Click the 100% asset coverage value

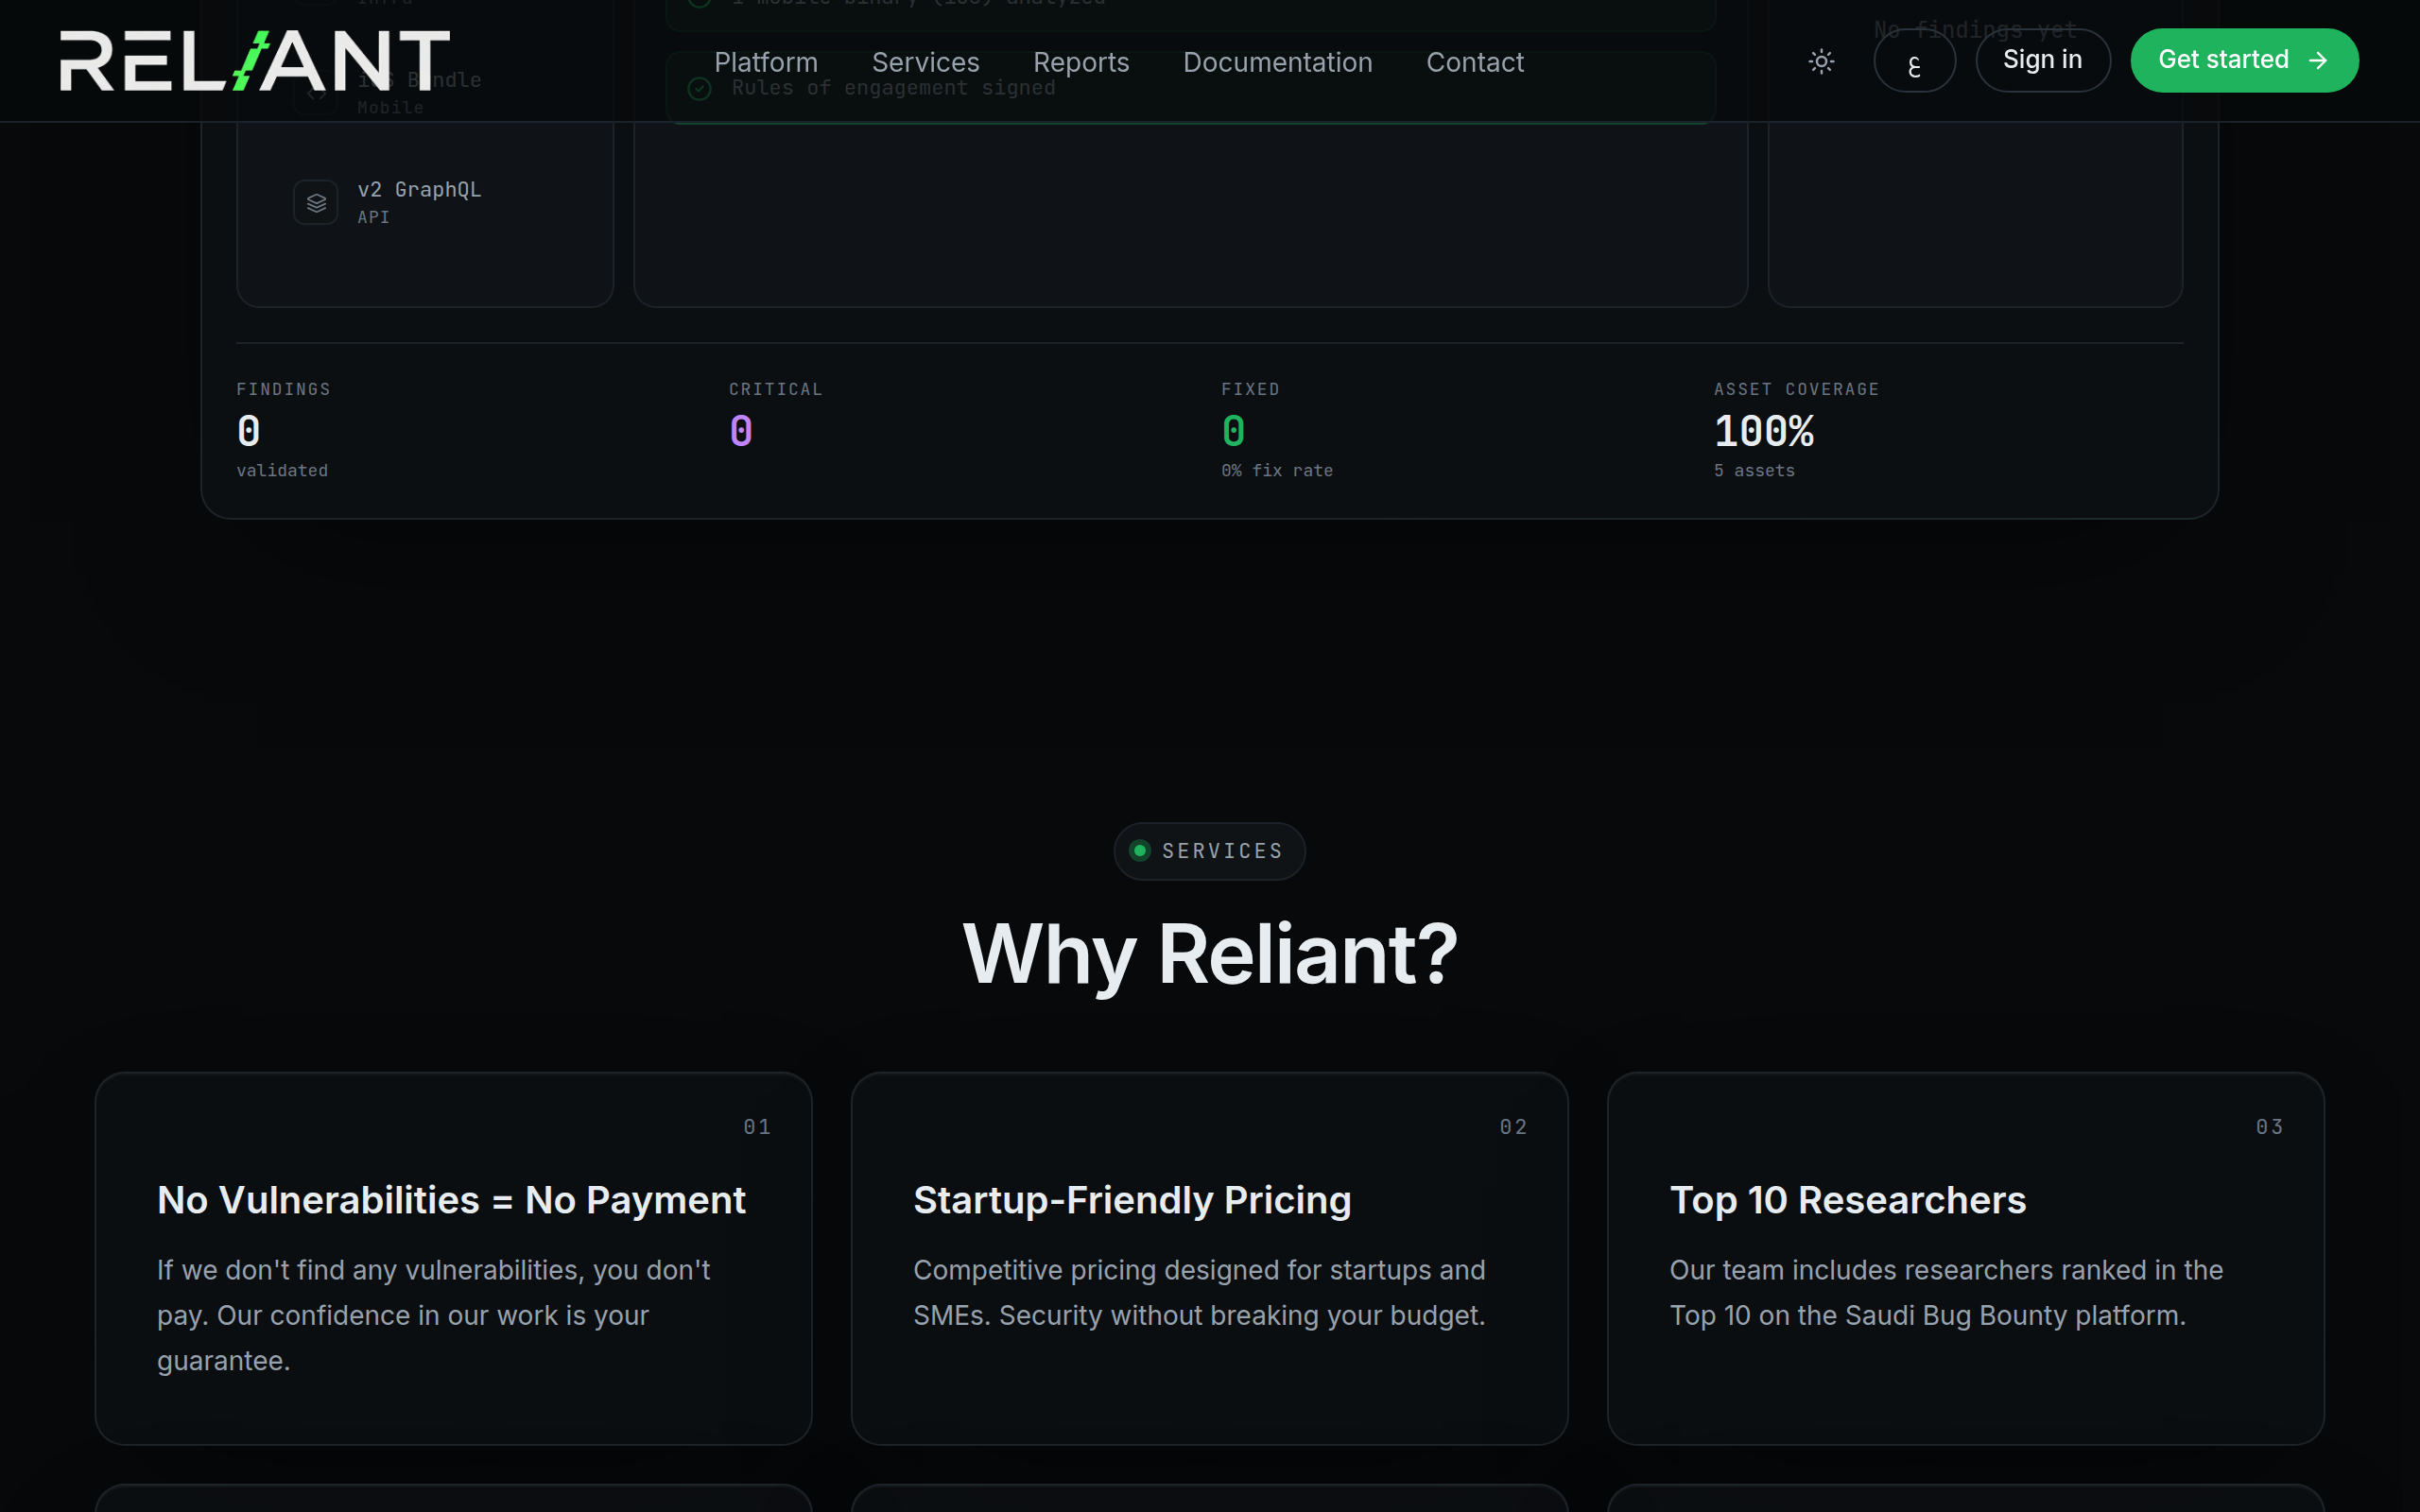pos(1764,432)
